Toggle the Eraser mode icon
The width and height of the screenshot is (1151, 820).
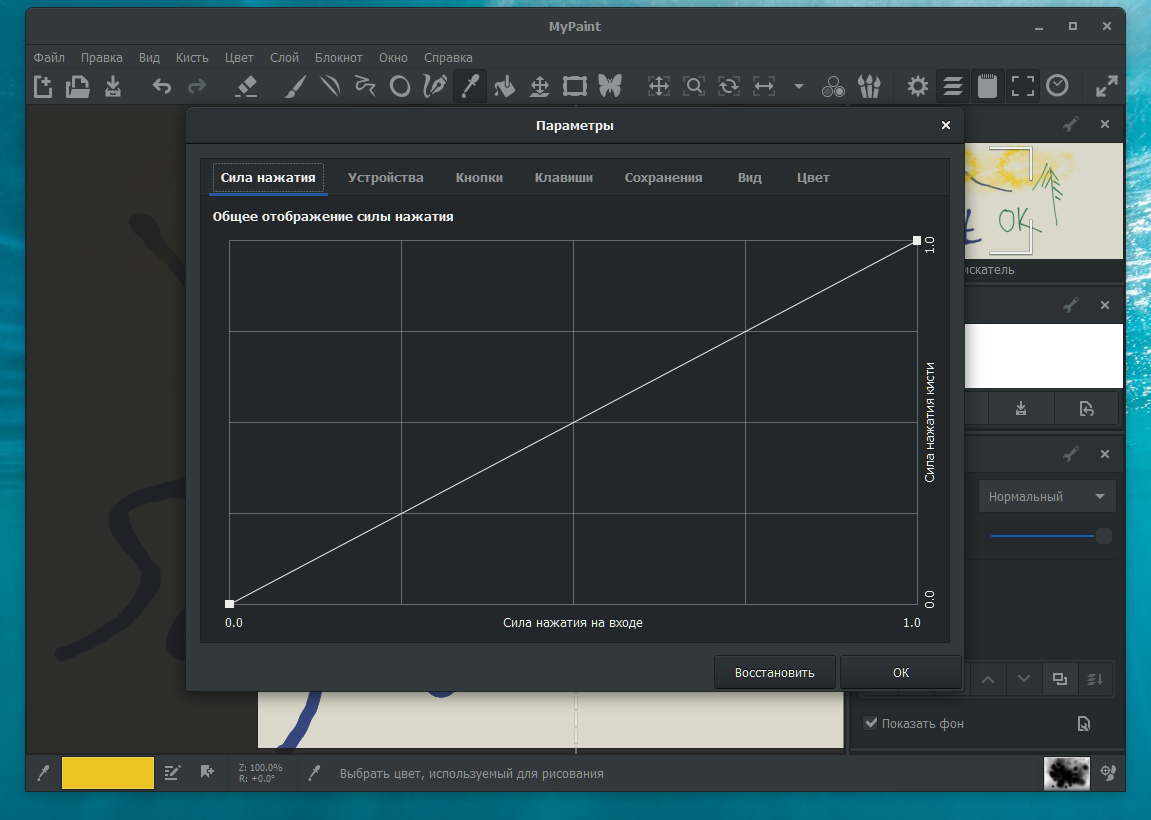(246, 87)
